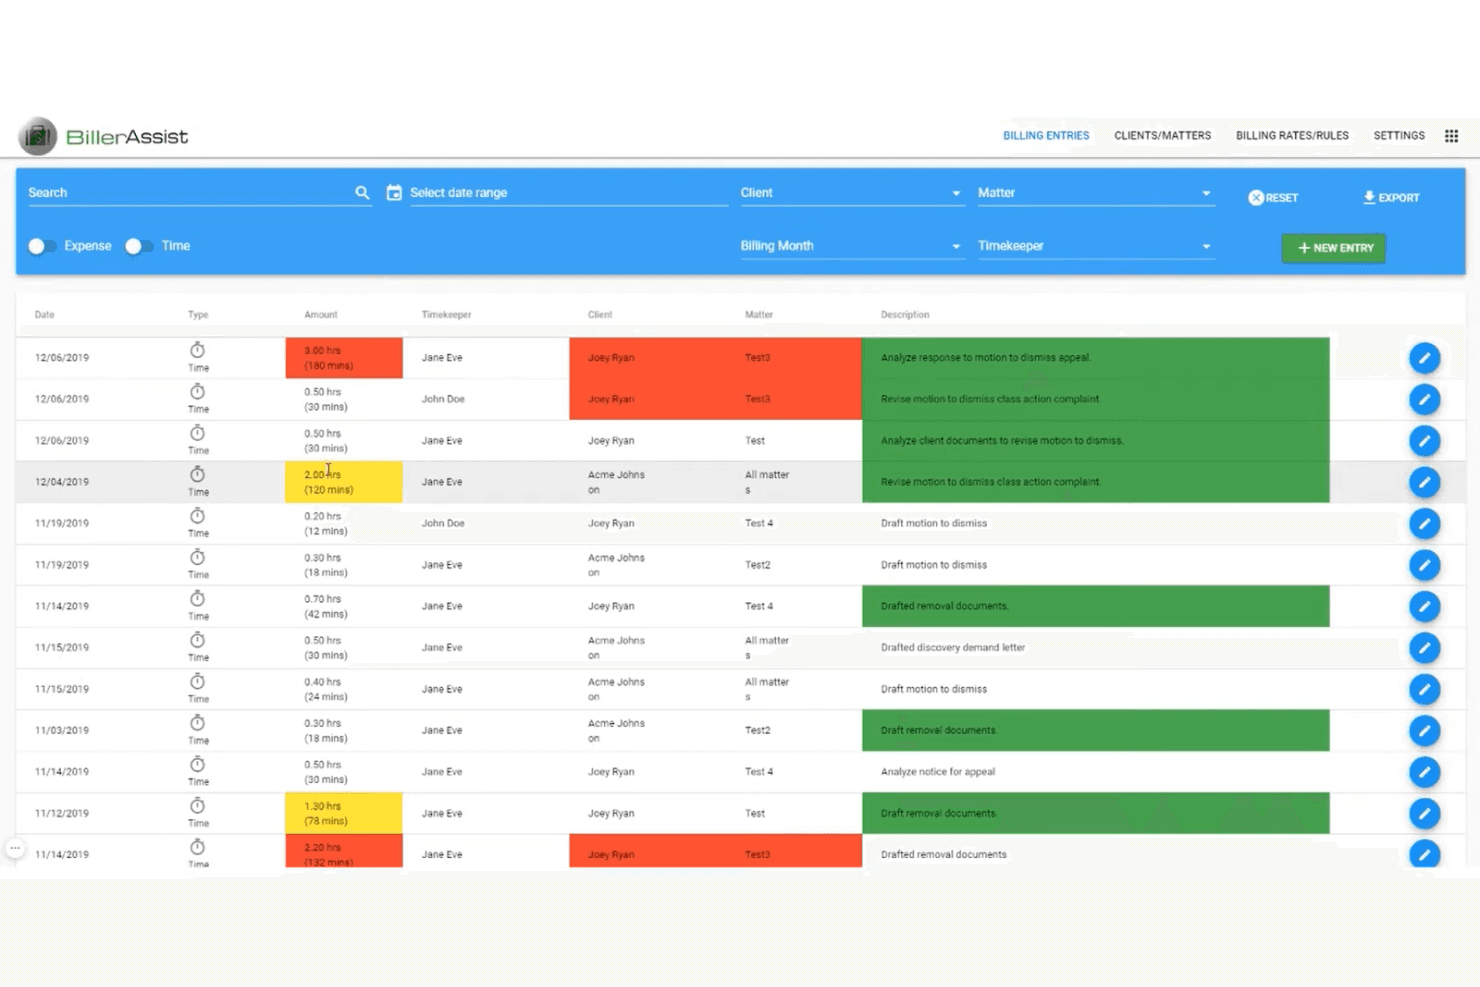Expand the Billing Month dropdown
1480x987 pixels.
click(852, 246)
